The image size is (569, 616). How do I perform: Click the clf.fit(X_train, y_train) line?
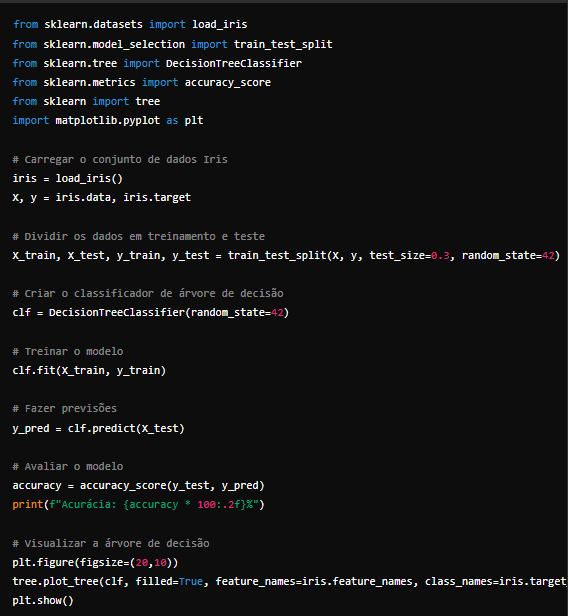click(89, 370)
